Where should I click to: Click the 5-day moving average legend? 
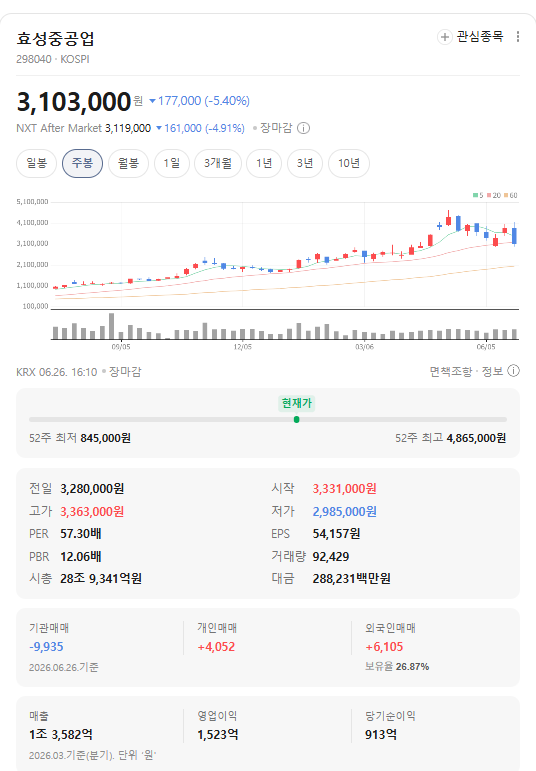(x=478, y=195)
